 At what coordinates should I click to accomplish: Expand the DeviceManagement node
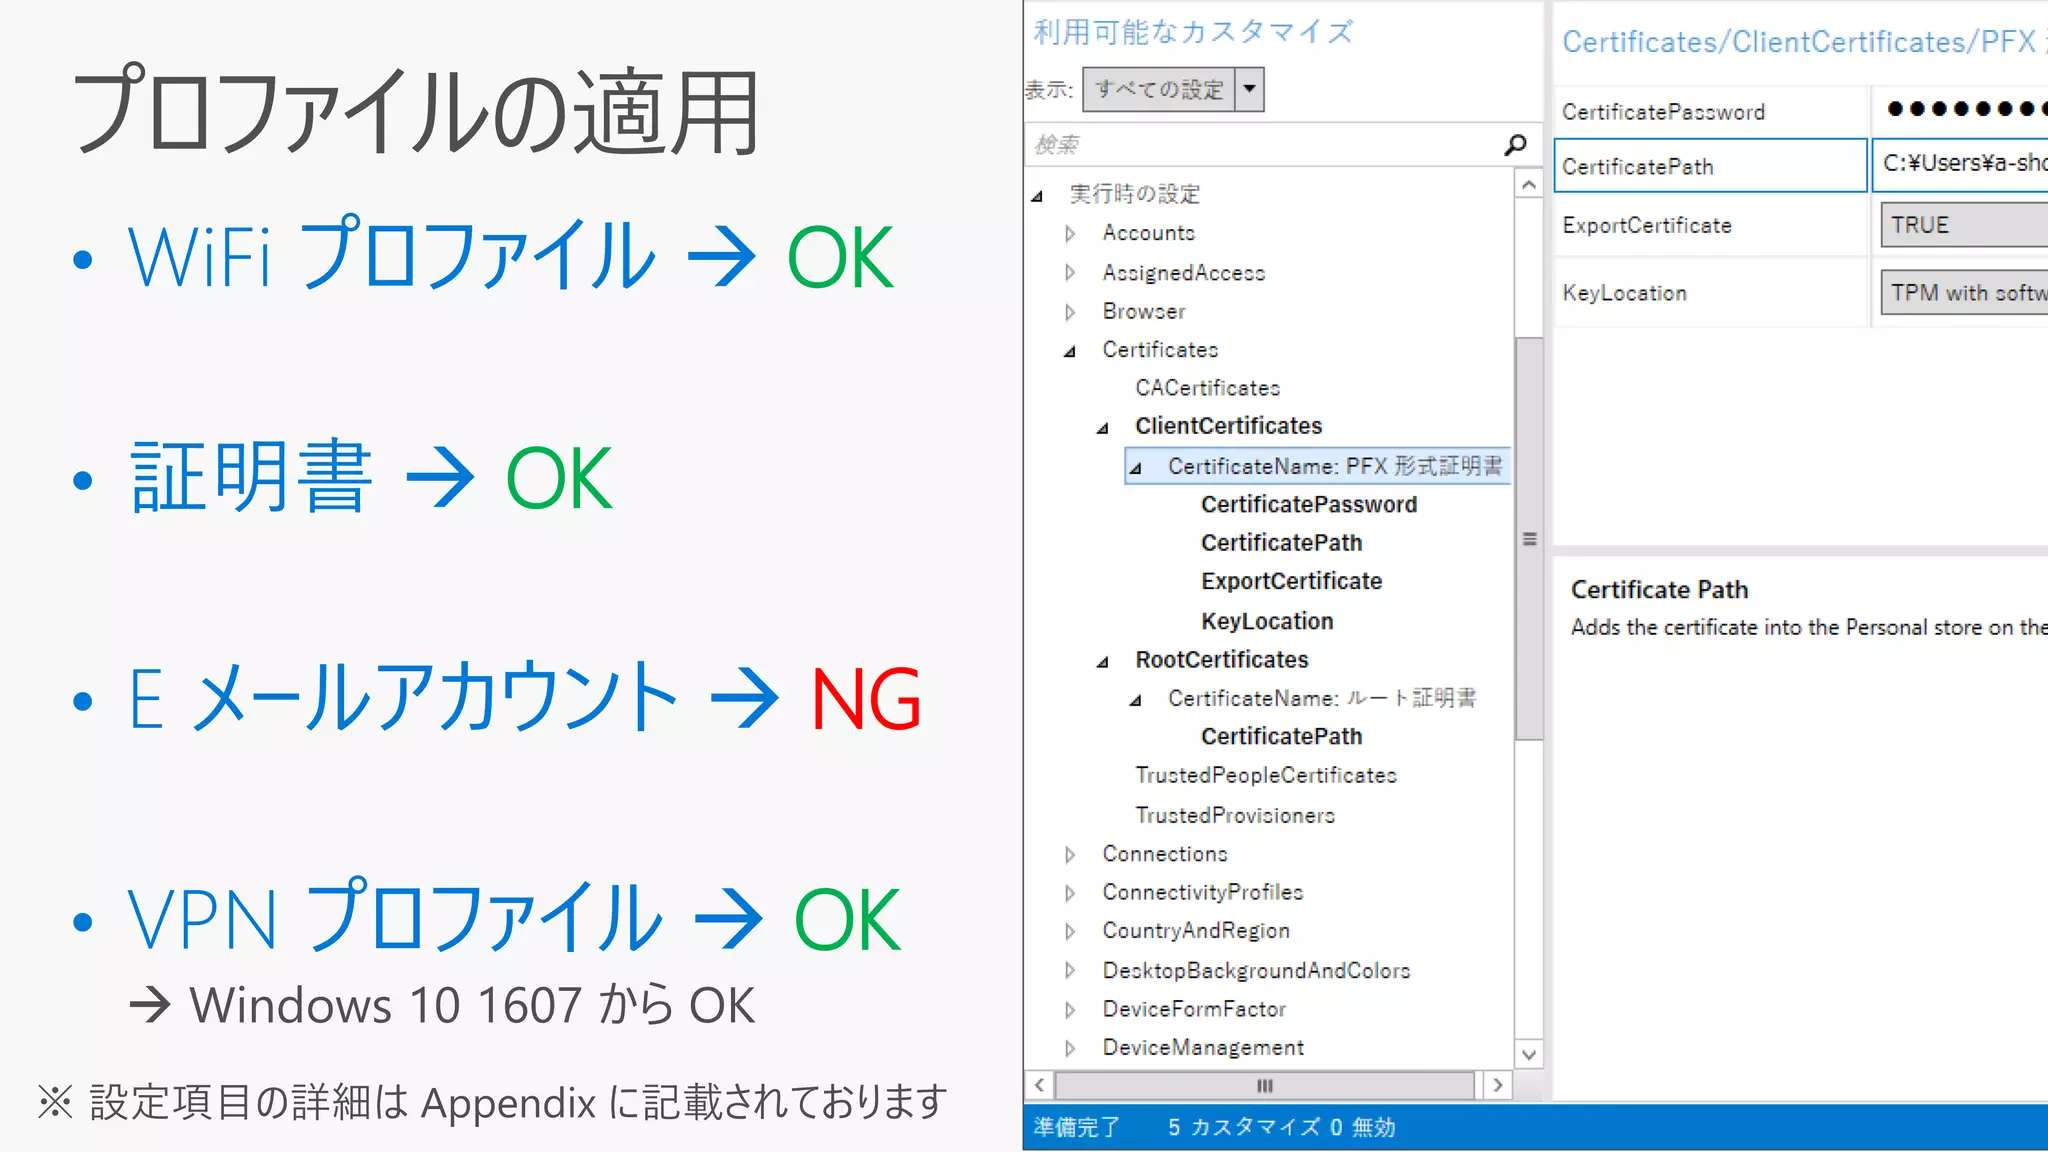pyautogui.click(x=1070, y=1048)
